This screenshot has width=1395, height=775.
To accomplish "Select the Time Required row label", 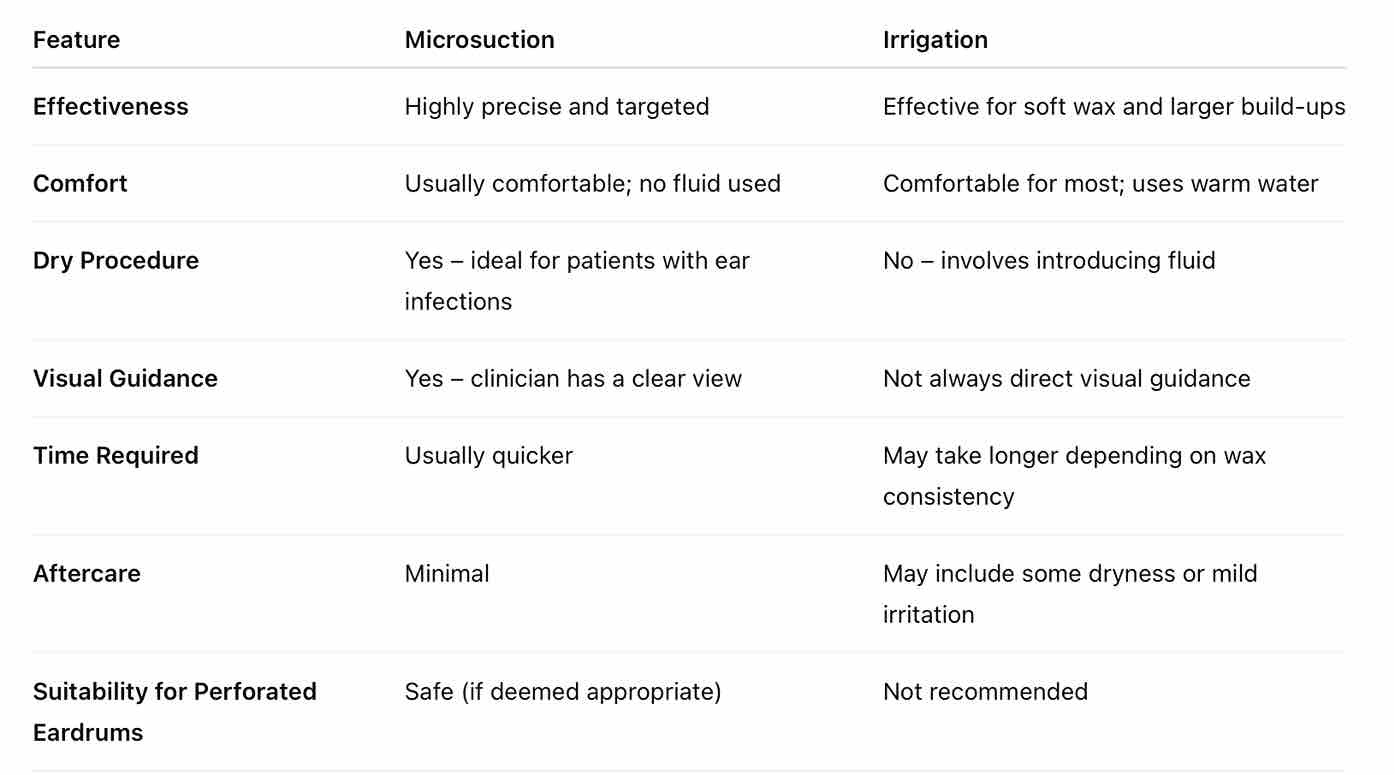I will click(x=116, y=456).
